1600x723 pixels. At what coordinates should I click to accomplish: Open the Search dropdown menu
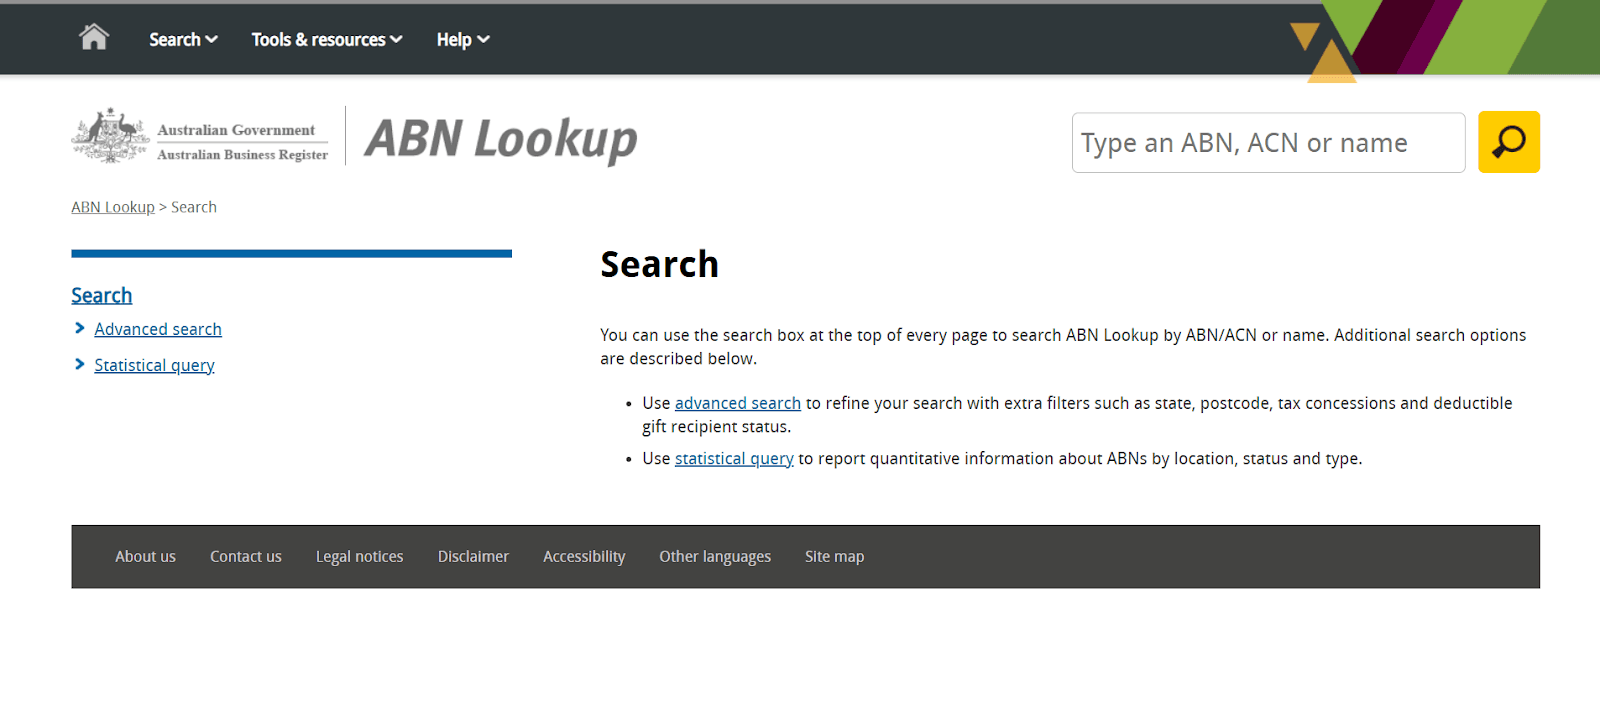[x=183, y=39]
